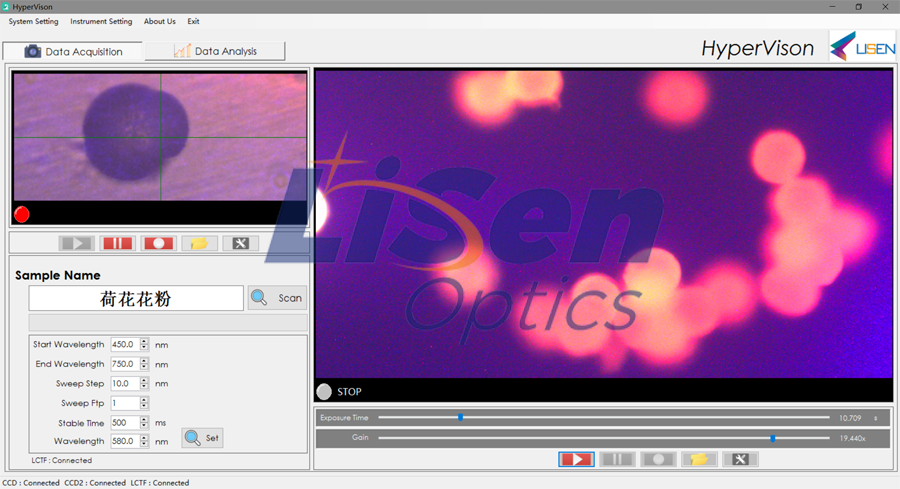The image size is (900, 489).
Task: Click the main fluorescence image view
Action: tap(603, 224)
